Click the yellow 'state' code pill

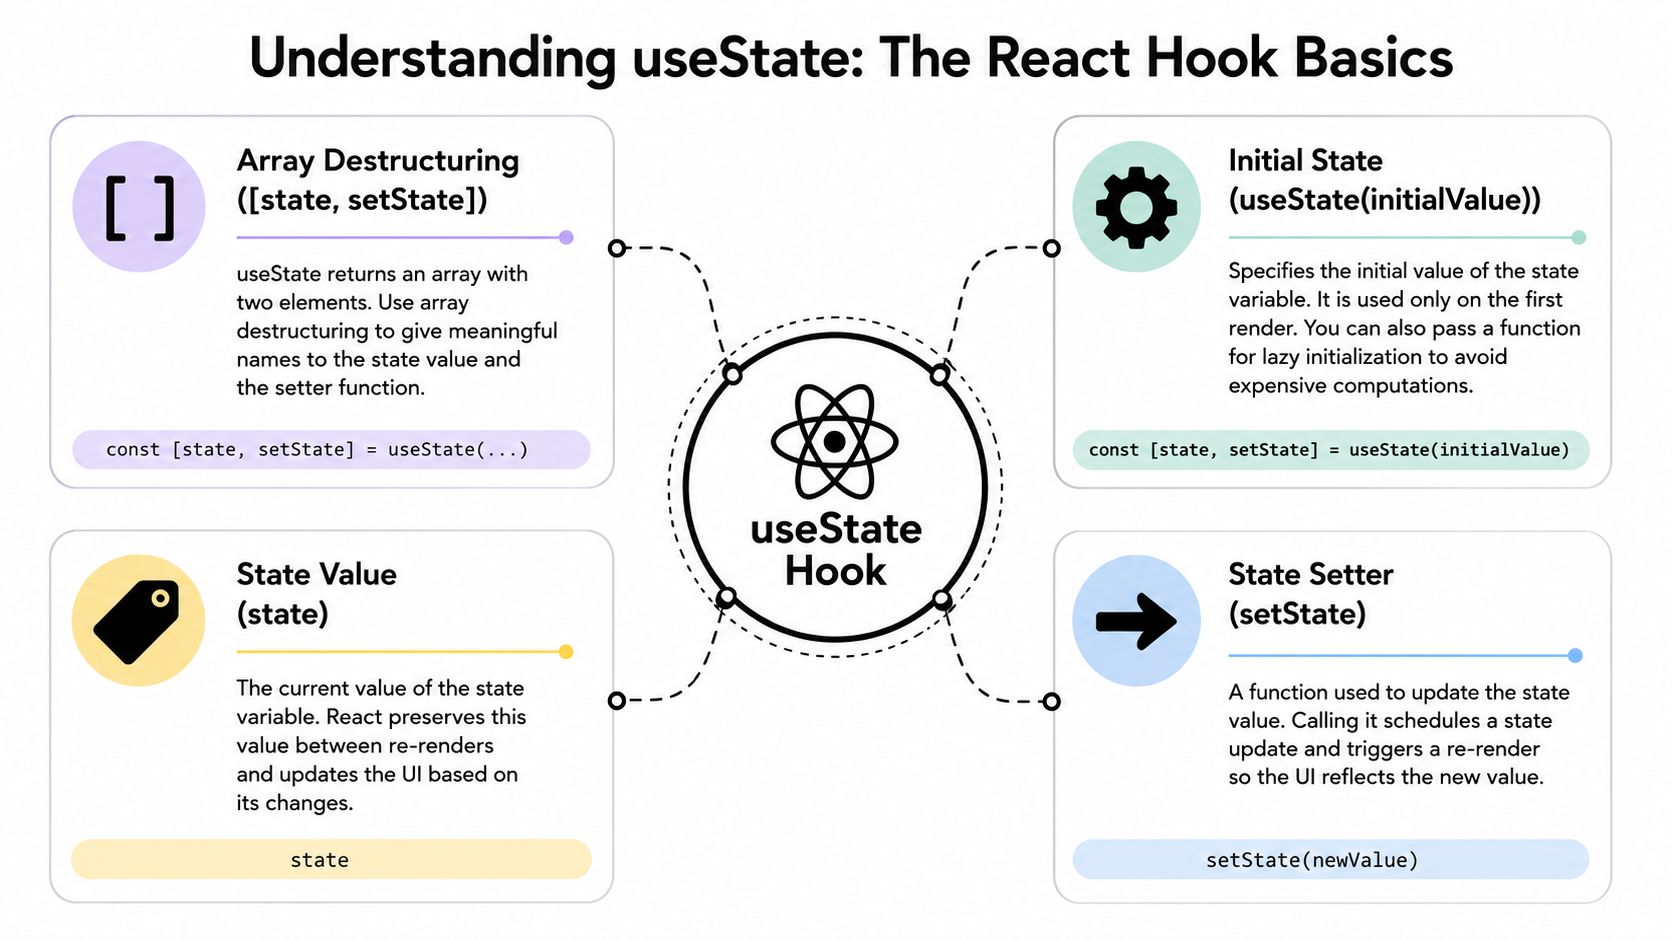coord(331,860)
